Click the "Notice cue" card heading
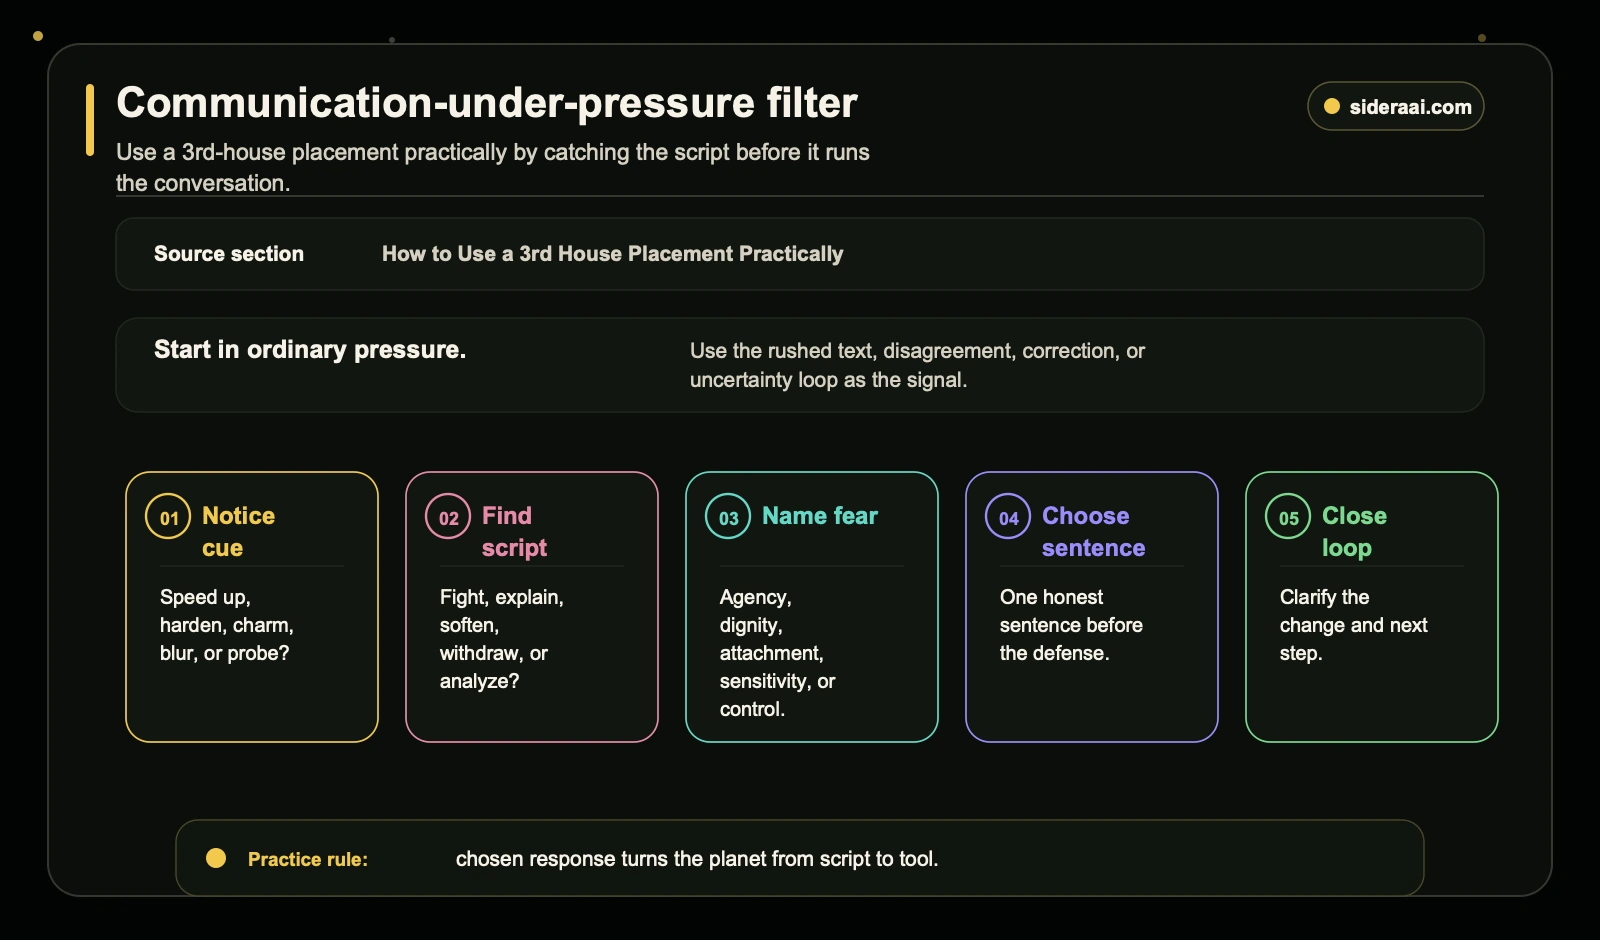The image size is (1600, 940). point(238,531)
